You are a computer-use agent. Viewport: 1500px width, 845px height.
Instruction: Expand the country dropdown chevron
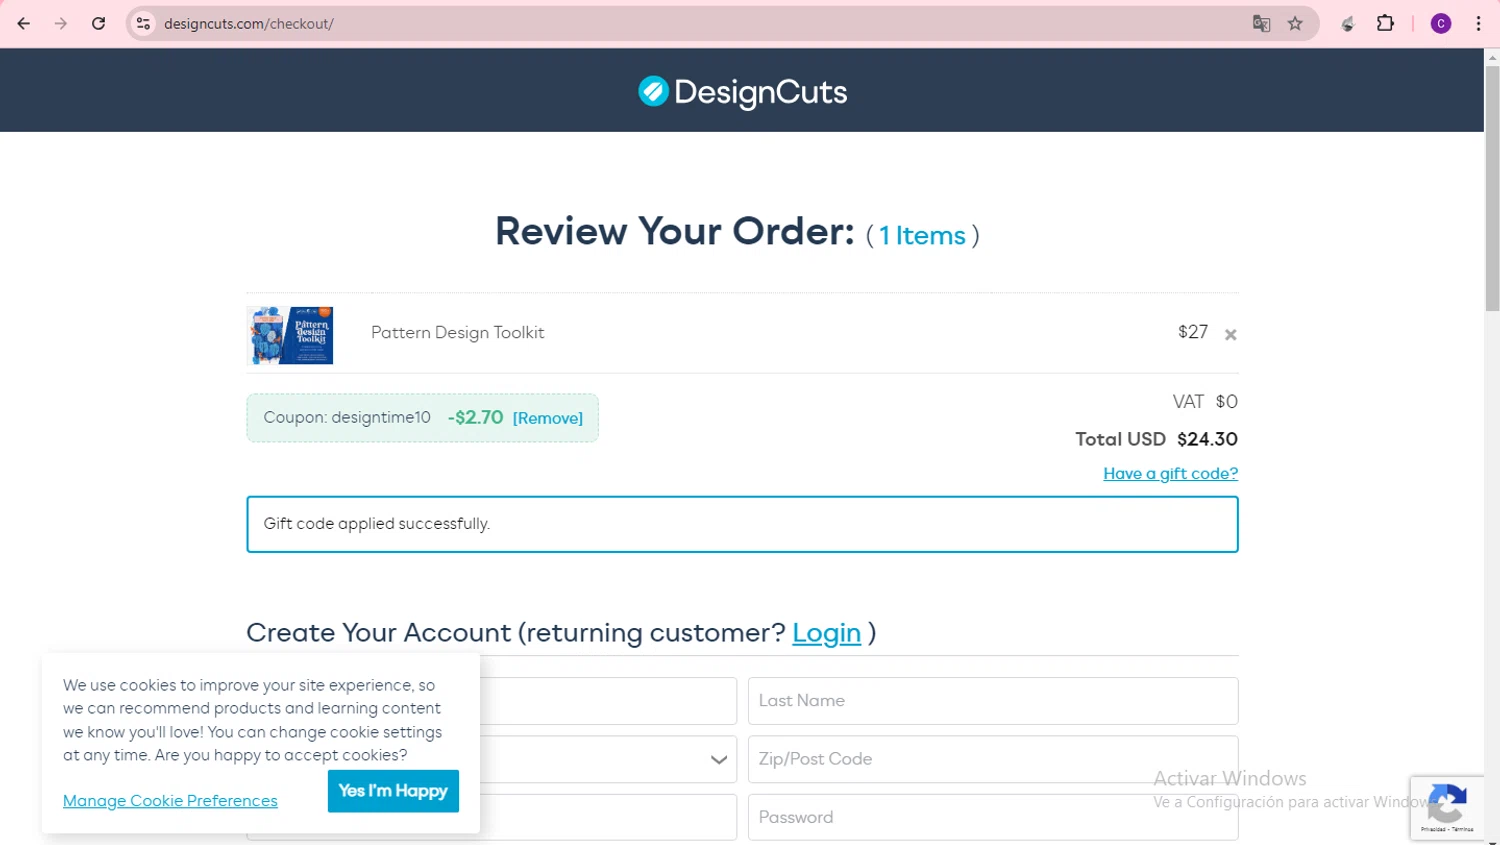pos(718,760)
